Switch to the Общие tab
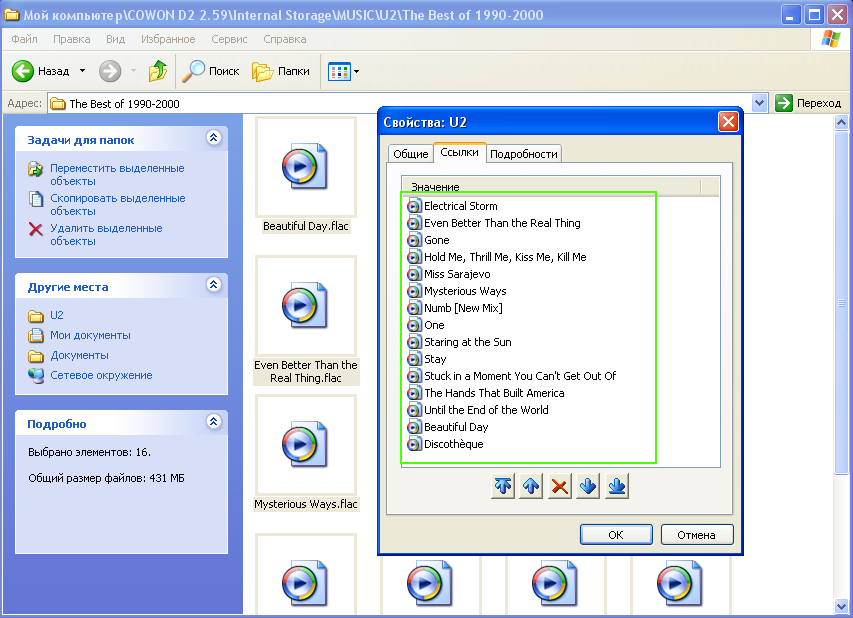The width and height of the screenshot is (853, 618). (411, 154)
